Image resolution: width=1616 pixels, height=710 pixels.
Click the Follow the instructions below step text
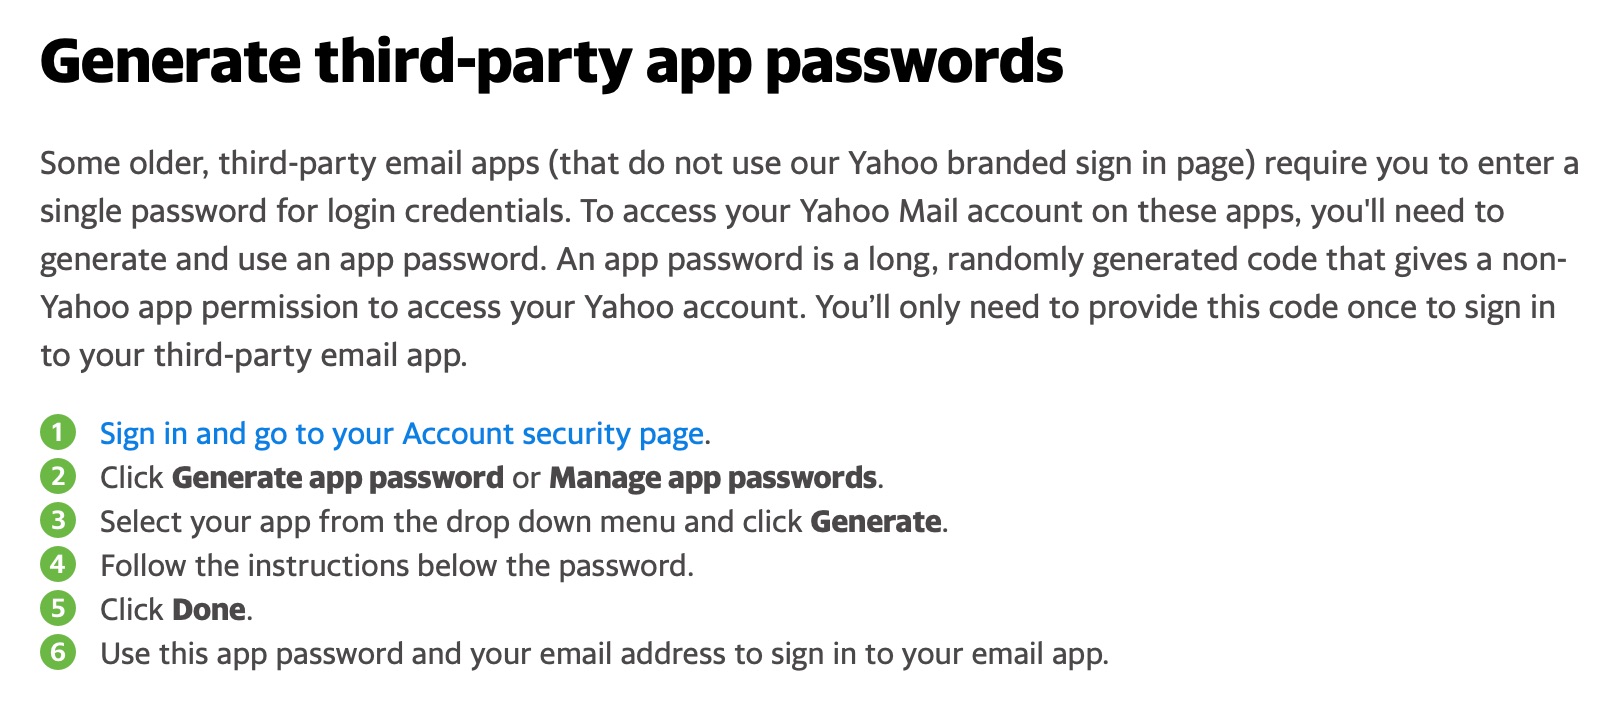pyautogui.click(x=397, y=566)
